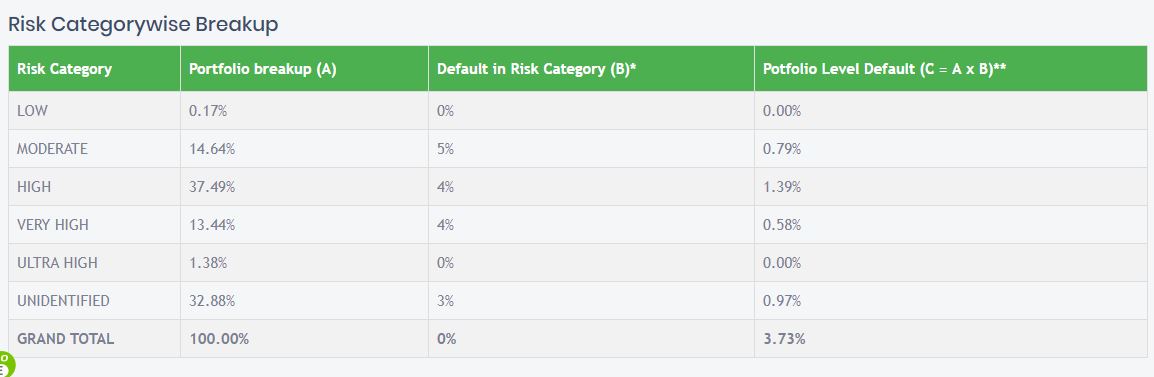Click the GRAND TOTAL row label
This screenshot has height=377, width=1154.
pyautogui.click(x=66, y=339)
